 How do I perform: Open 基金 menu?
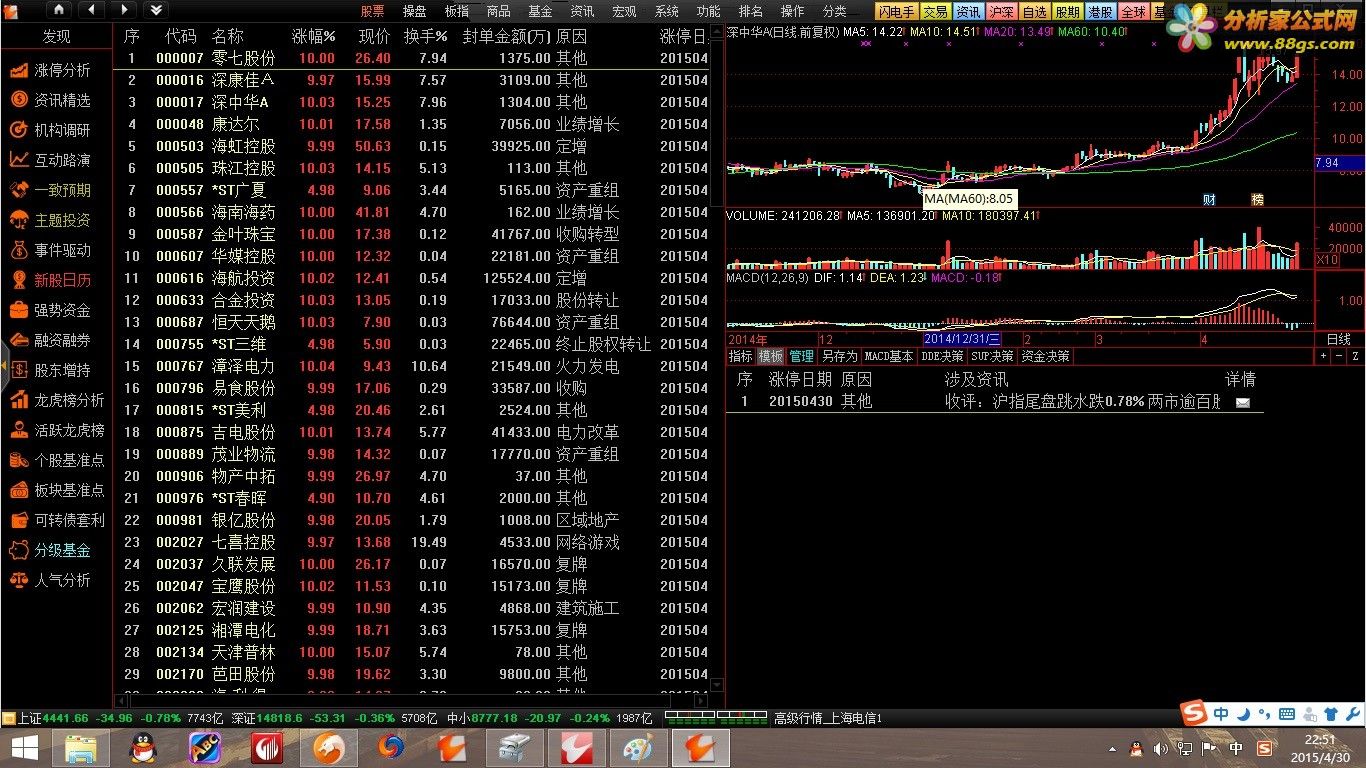click(x=540, y=11)
